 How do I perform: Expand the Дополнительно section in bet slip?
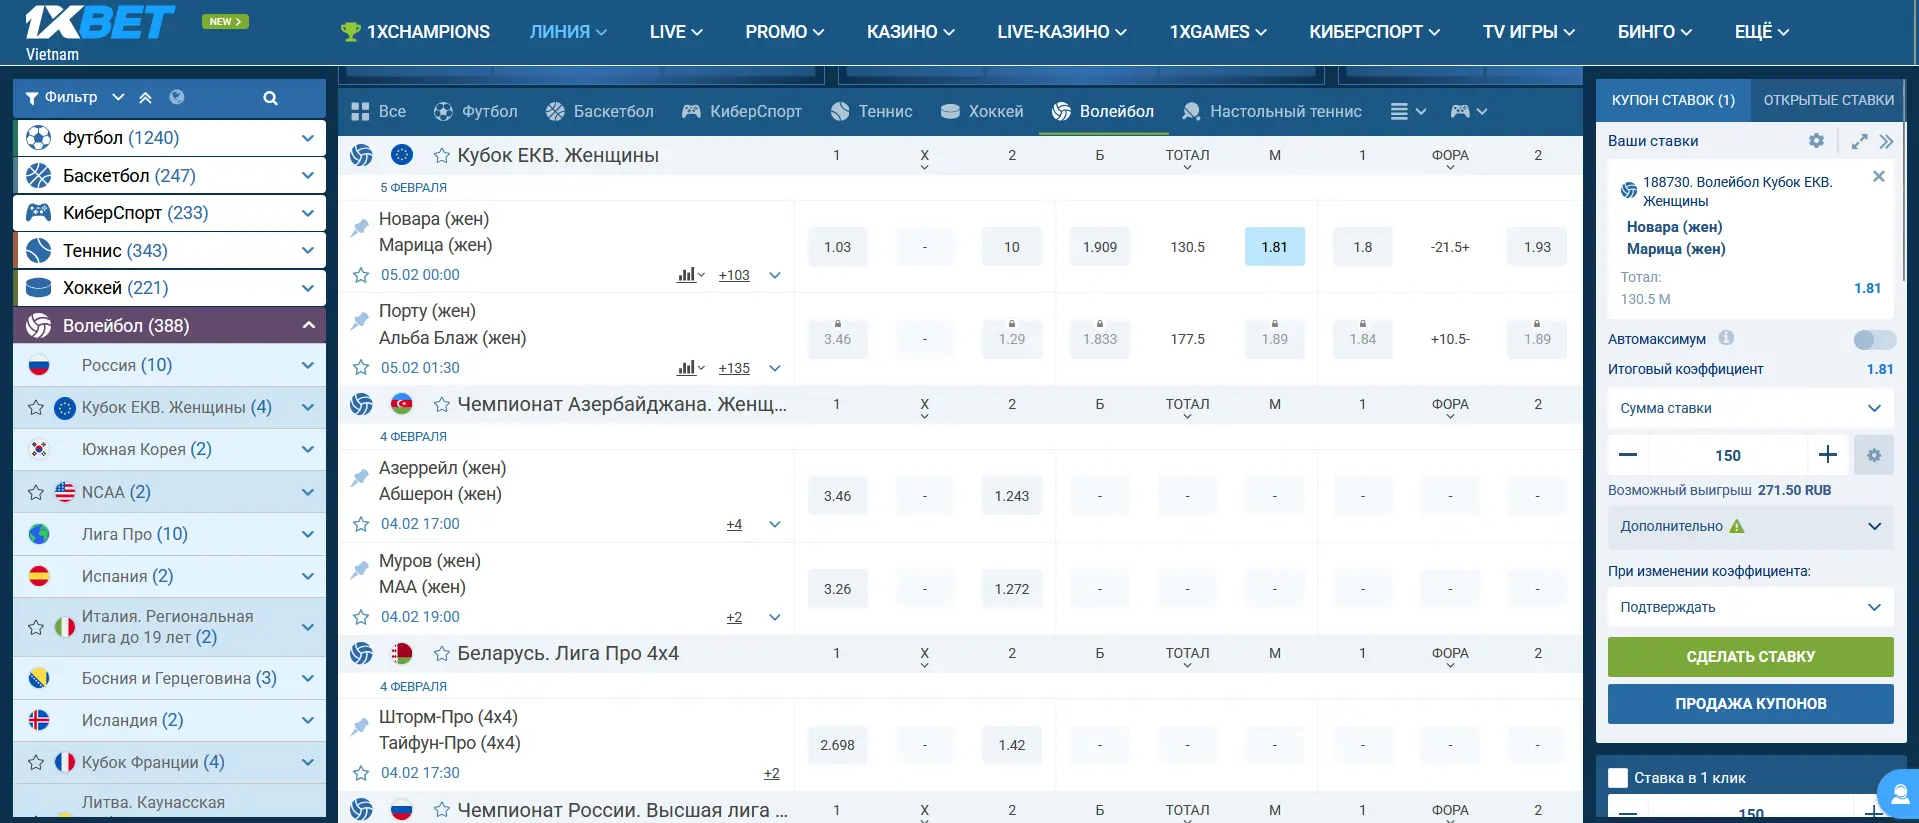pos(1750,526)
